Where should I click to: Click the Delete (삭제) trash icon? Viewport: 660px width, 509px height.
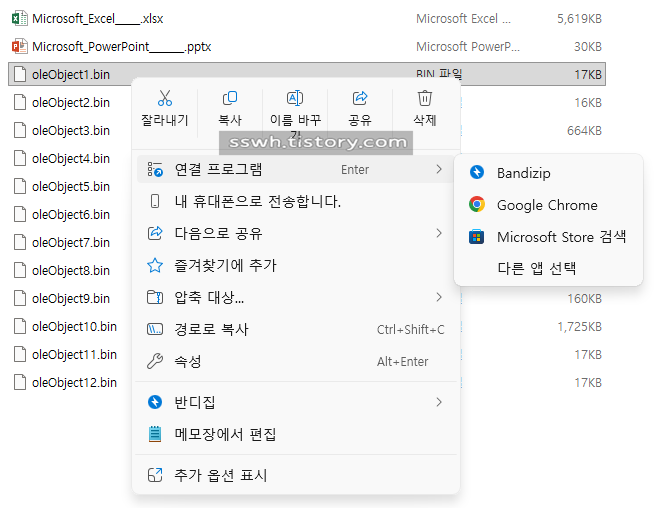[425, 98]
